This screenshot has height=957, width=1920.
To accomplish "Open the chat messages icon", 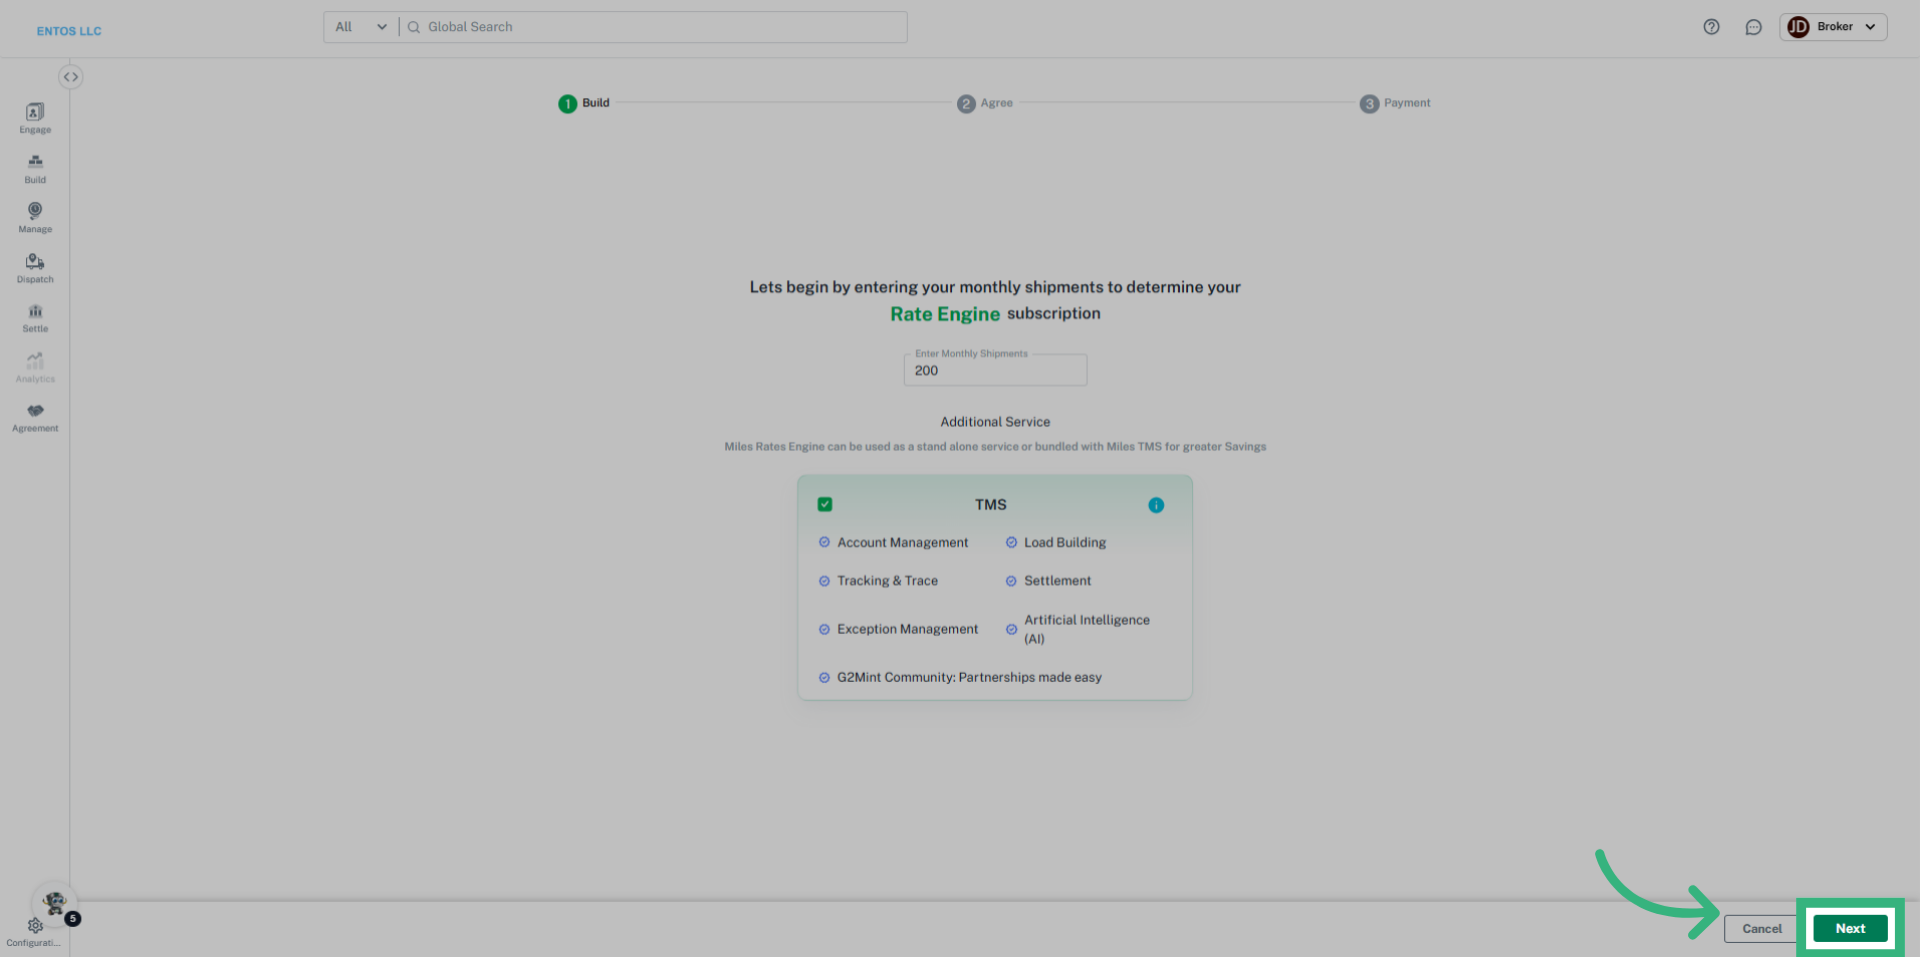I will [1753, 27].
